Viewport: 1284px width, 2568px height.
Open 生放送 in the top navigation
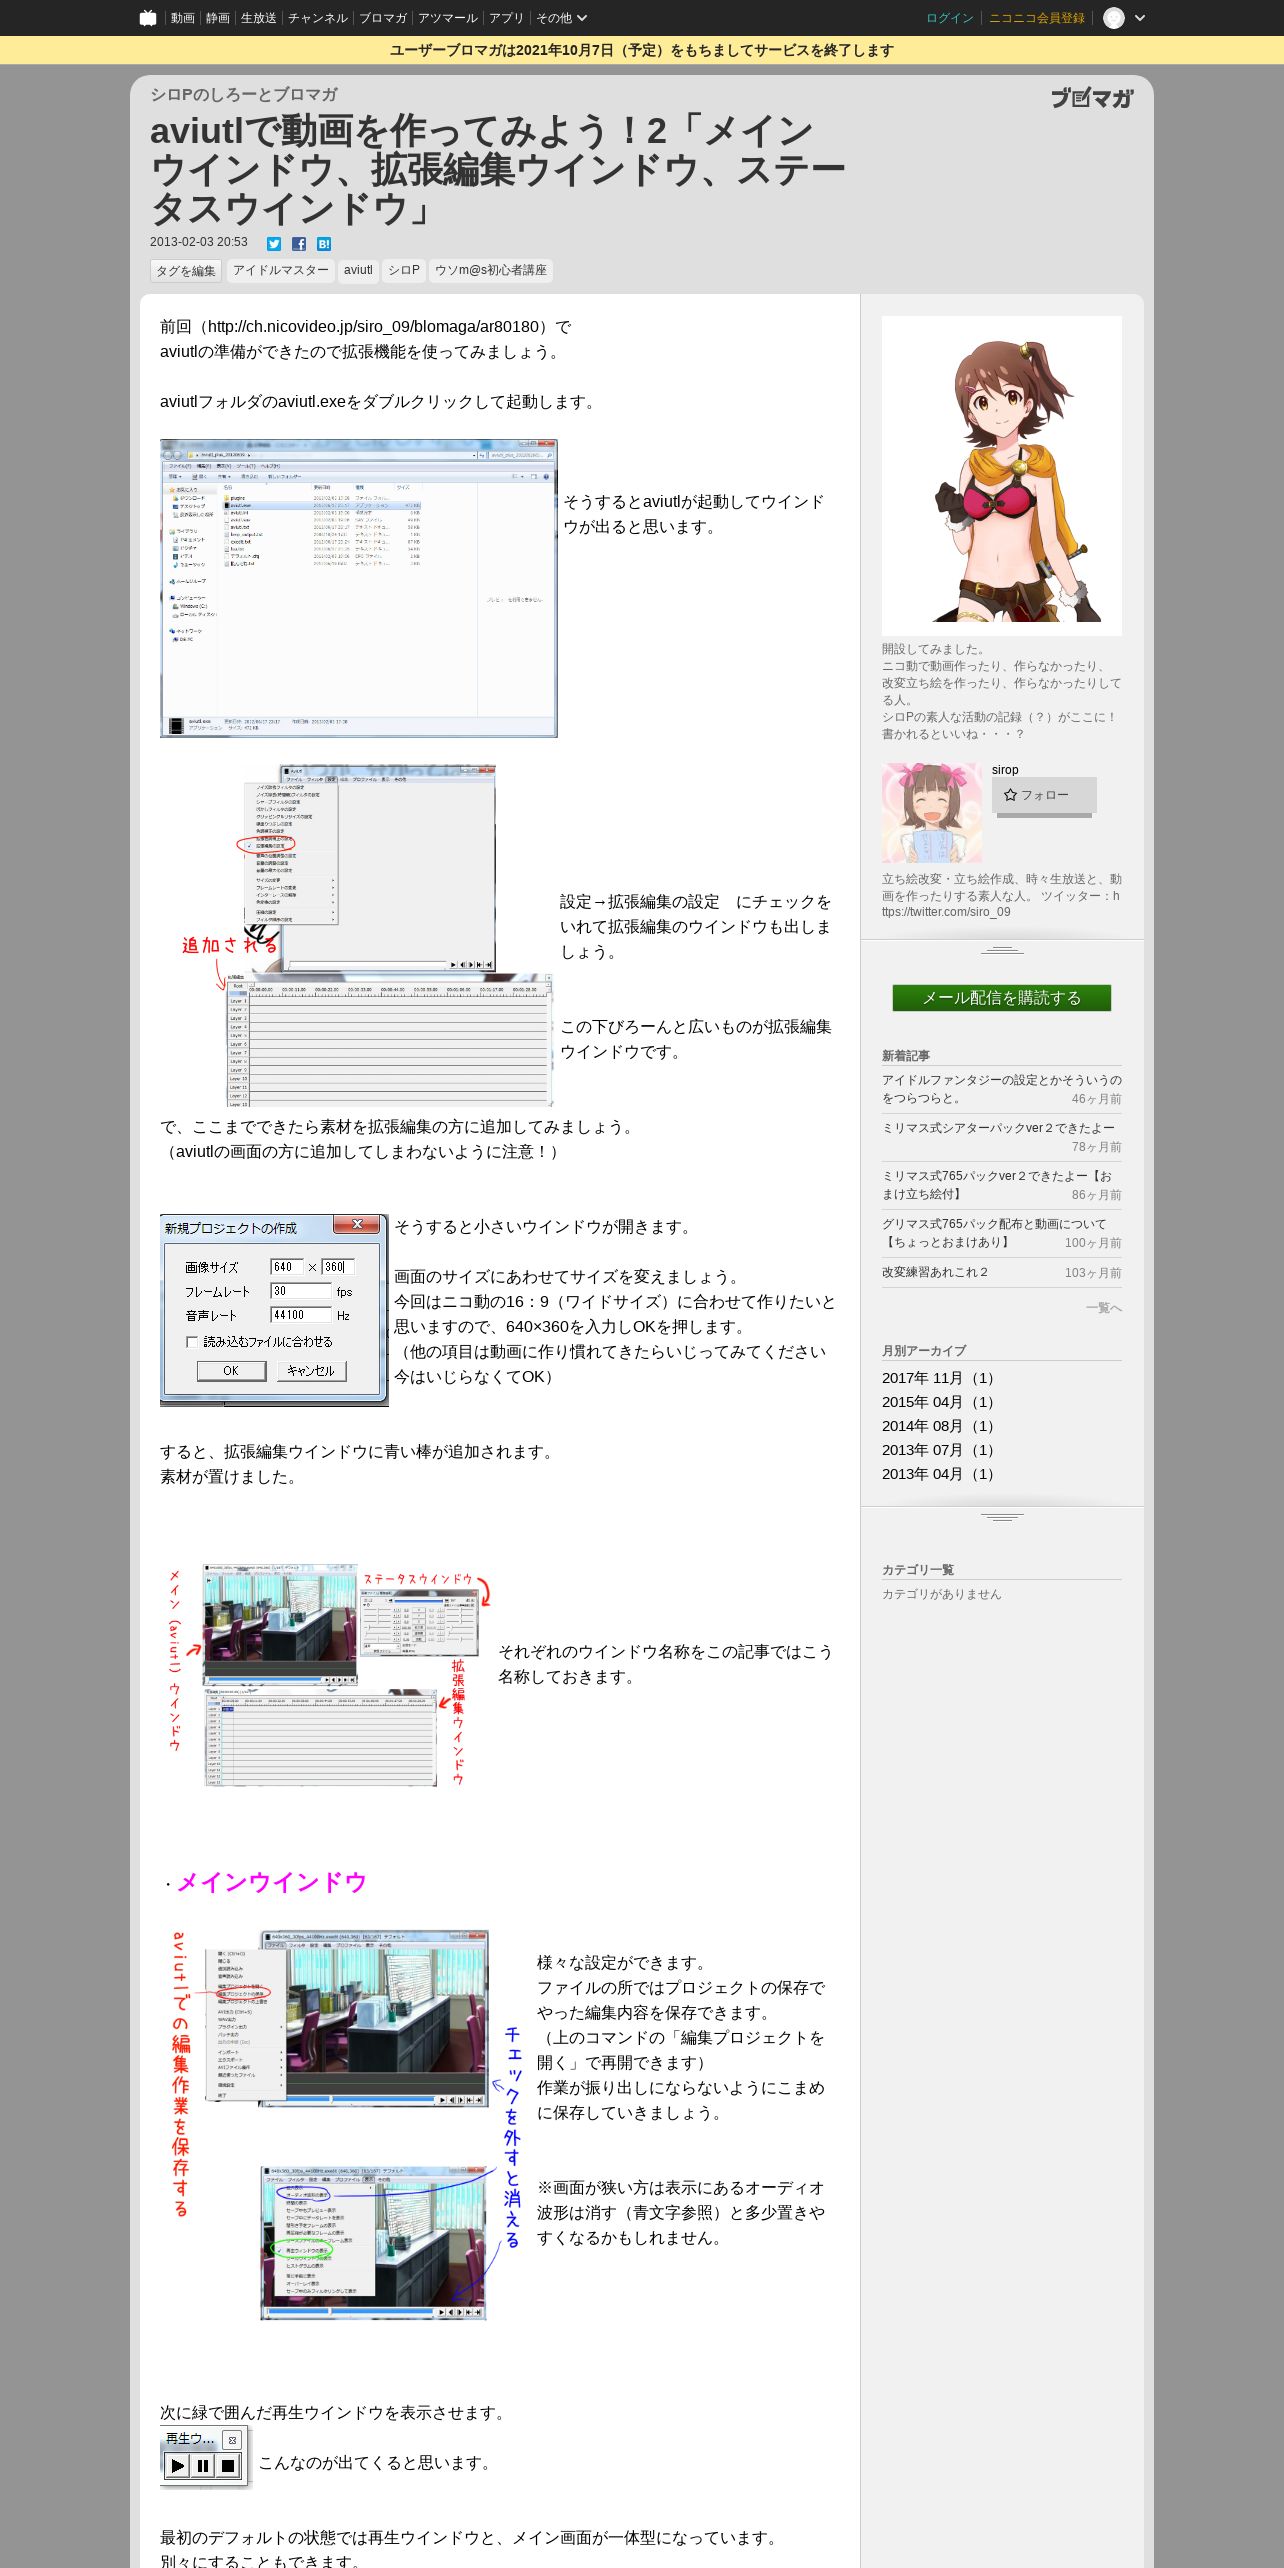coord(258,18)
